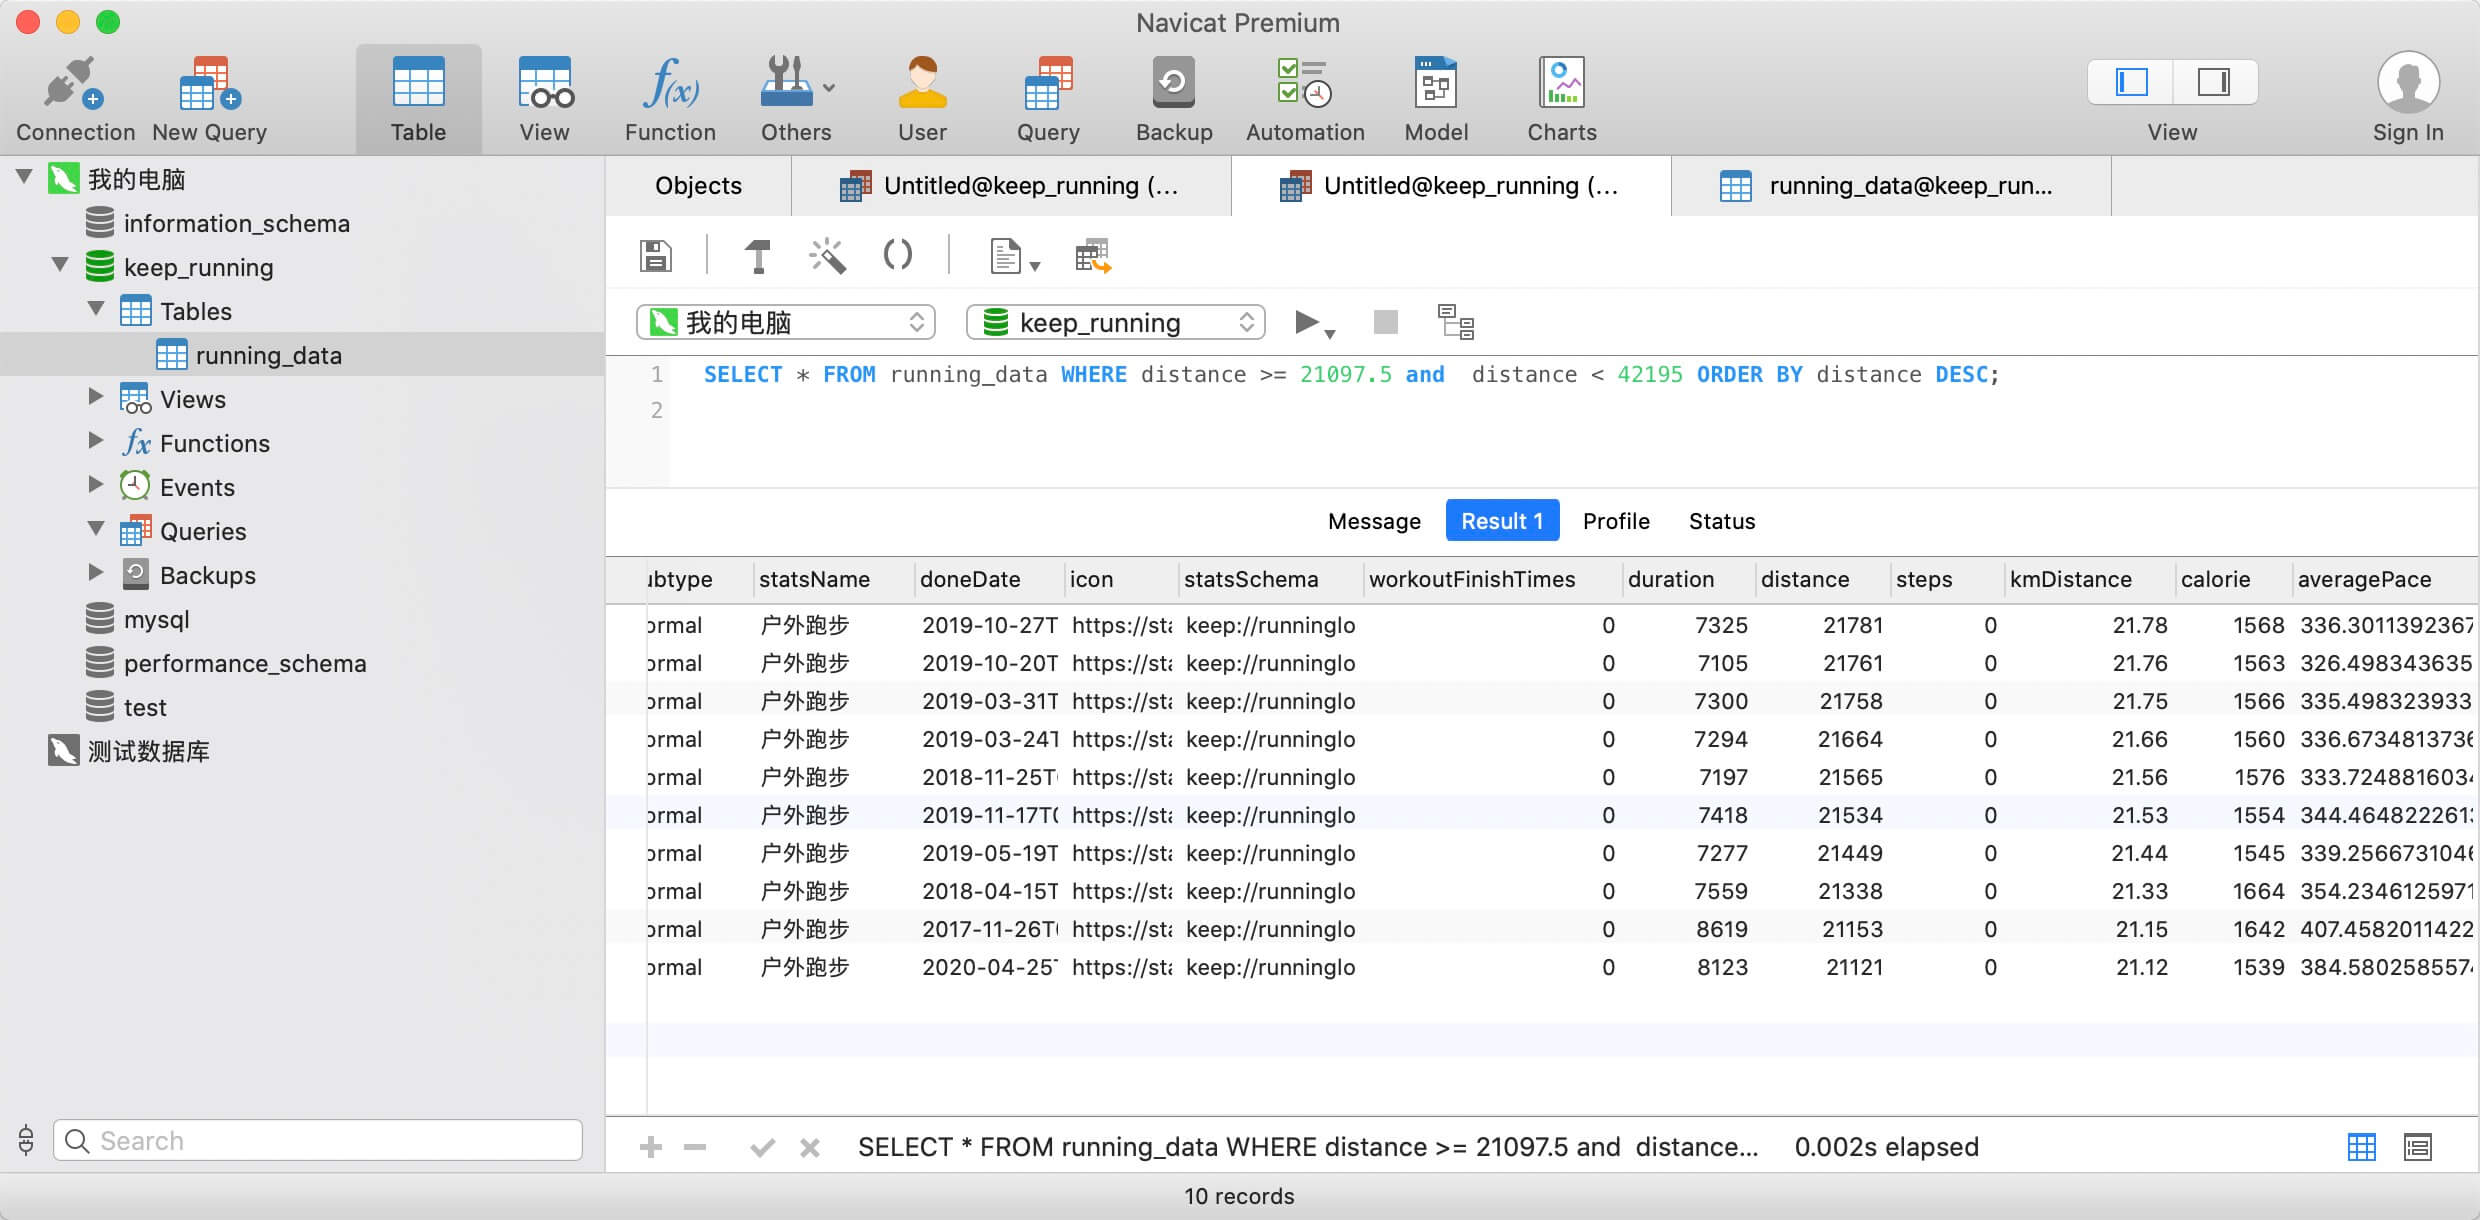Click the Stop query square button
Image resolution: width=2480 pixels, height=1220 pixels.
[1385, 322]
